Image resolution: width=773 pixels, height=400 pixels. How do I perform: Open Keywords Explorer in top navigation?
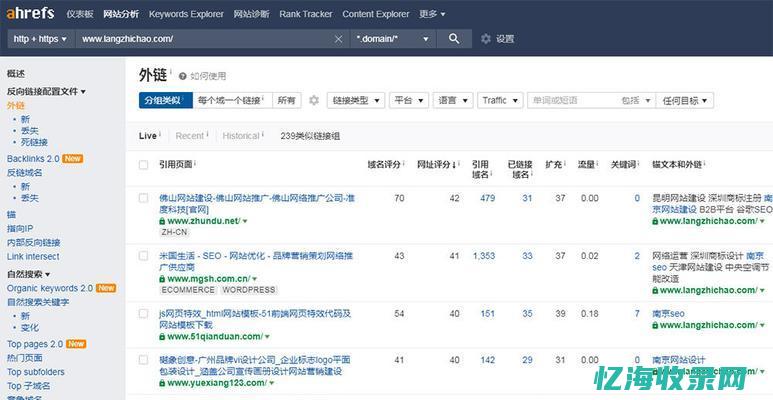pyautogui.click(x=186, y=14)
